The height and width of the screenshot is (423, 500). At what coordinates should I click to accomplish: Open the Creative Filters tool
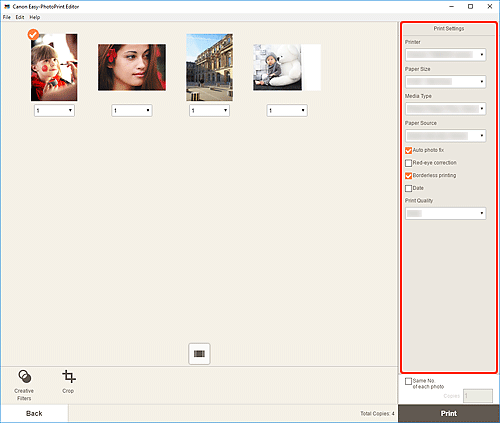24,385
